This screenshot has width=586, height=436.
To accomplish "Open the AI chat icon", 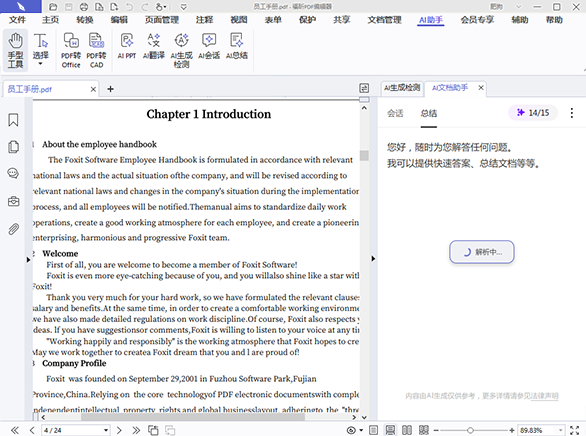I will pyautogui.click(x=209, y=46).
